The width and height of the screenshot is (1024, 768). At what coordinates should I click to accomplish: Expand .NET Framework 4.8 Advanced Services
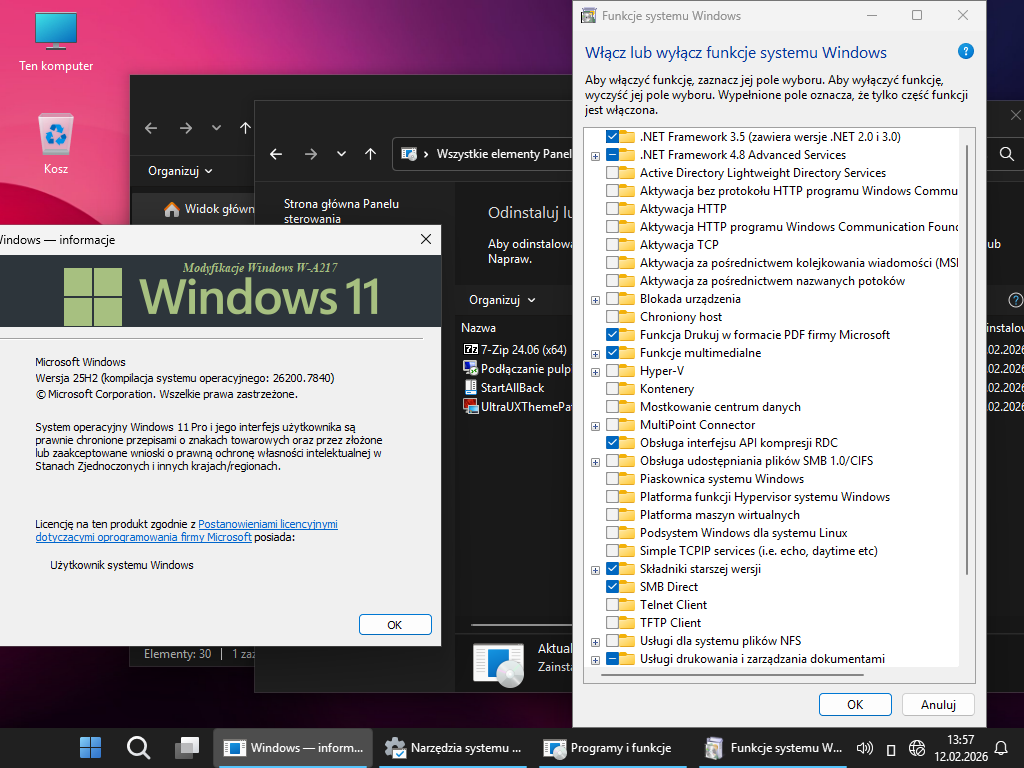tap(596, 156)
